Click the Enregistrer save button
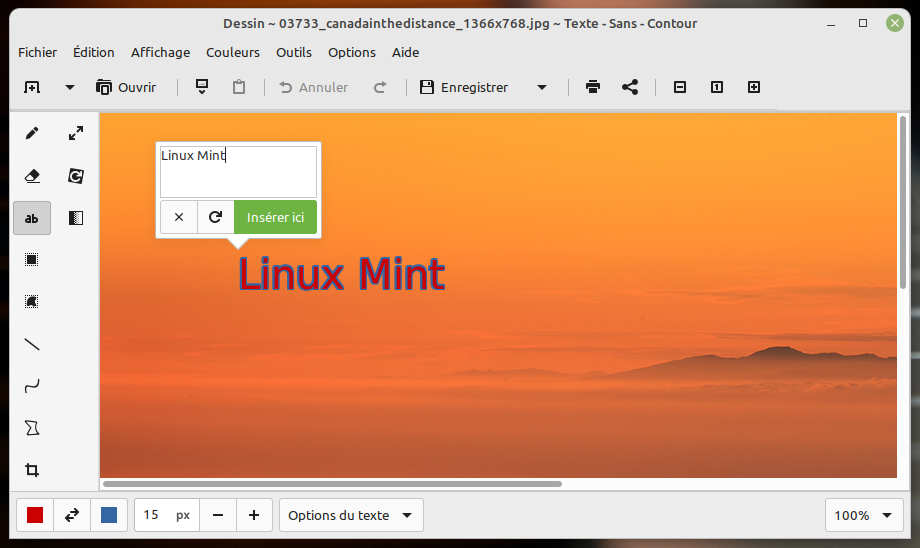920x548 pixels. click(465, 87)
